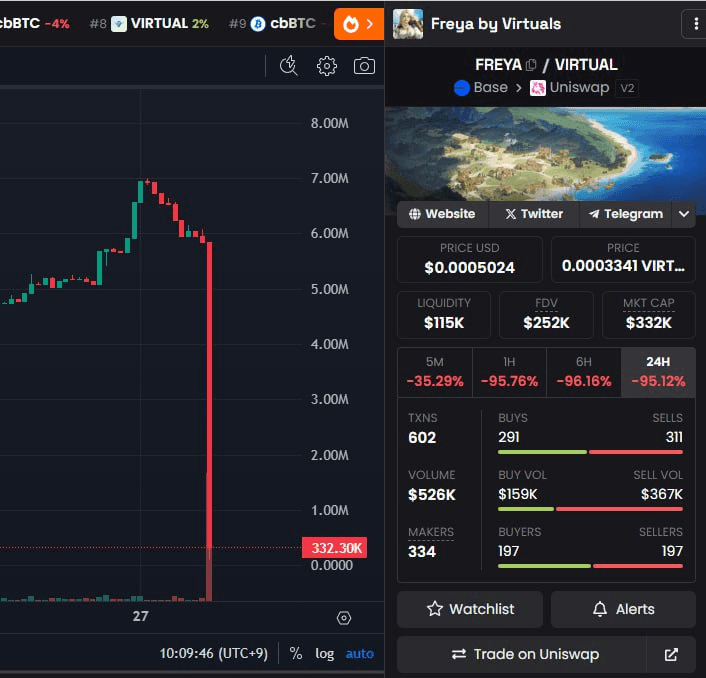Add the pair to Watchlist
706x678 pixels.
pos(470,609)
